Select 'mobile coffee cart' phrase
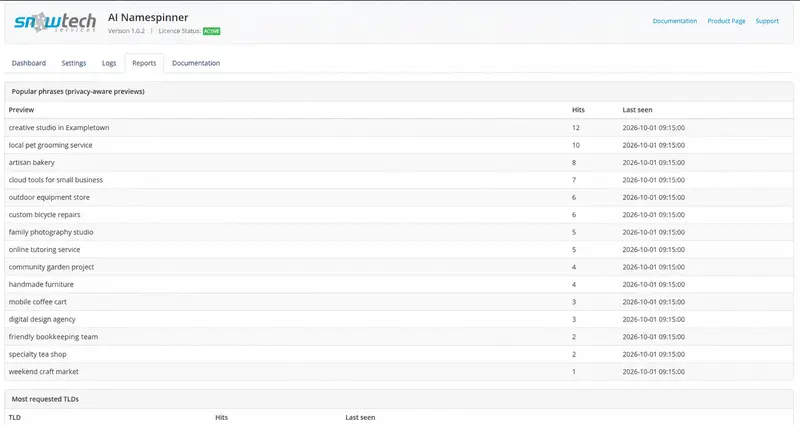The height and width of the screenshot is (425, 800). 38,302
